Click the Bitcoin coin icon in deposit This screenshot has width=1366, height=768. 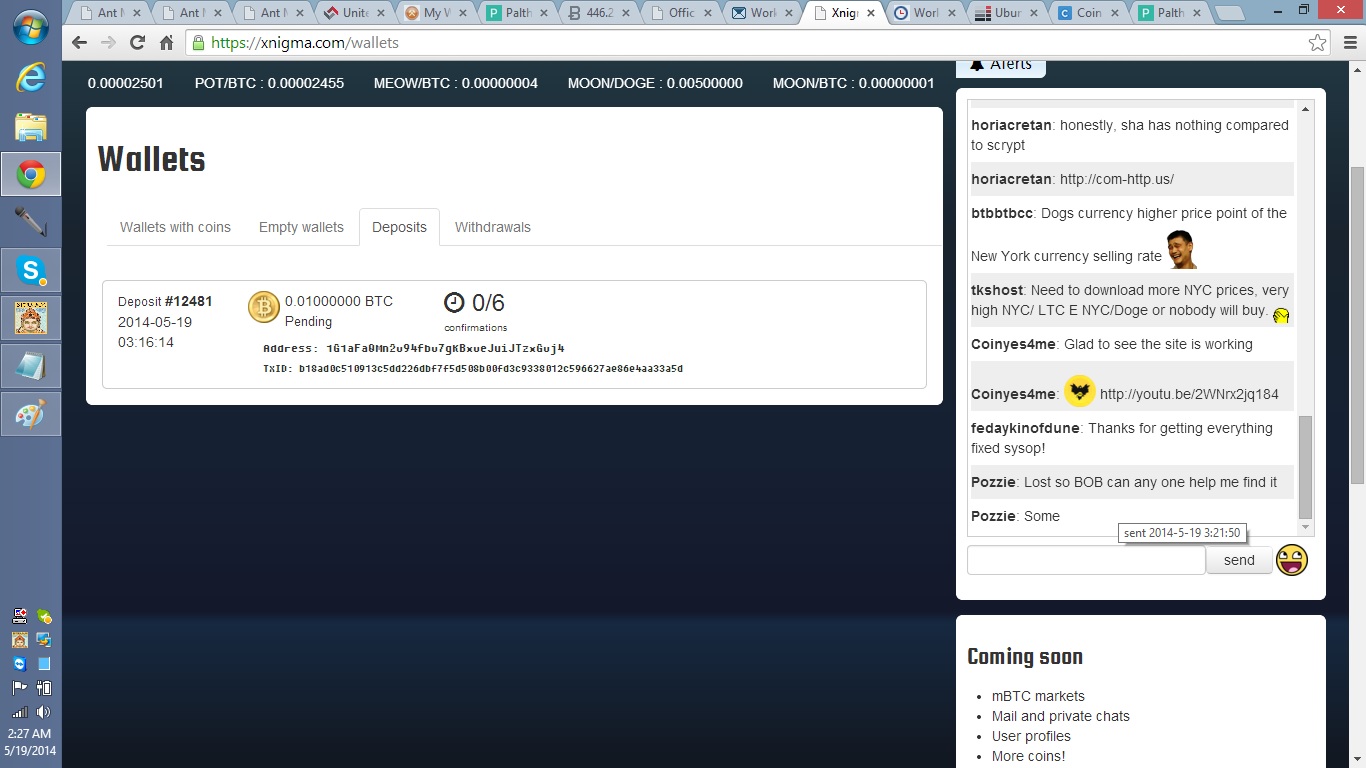[264, 308]
